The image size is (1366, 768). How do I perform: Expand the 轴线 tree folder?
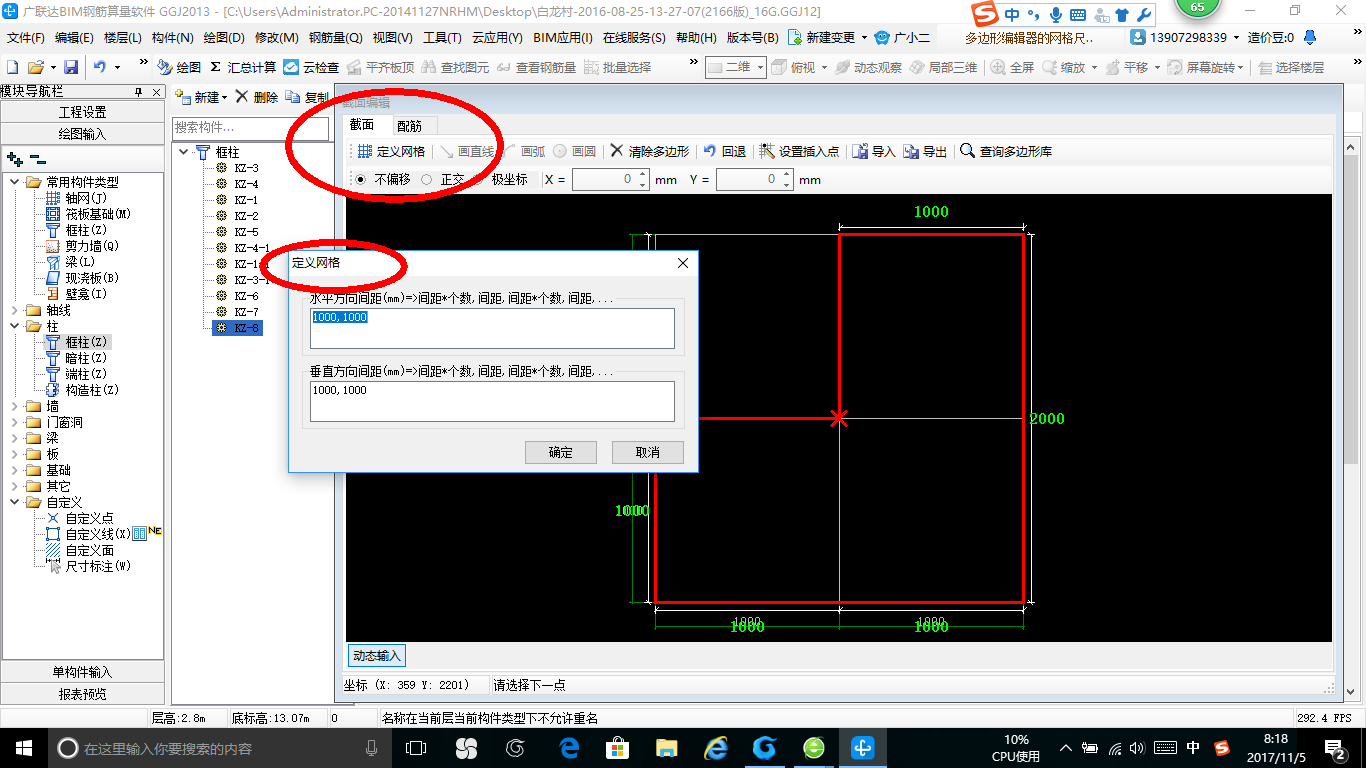(15, 310)
